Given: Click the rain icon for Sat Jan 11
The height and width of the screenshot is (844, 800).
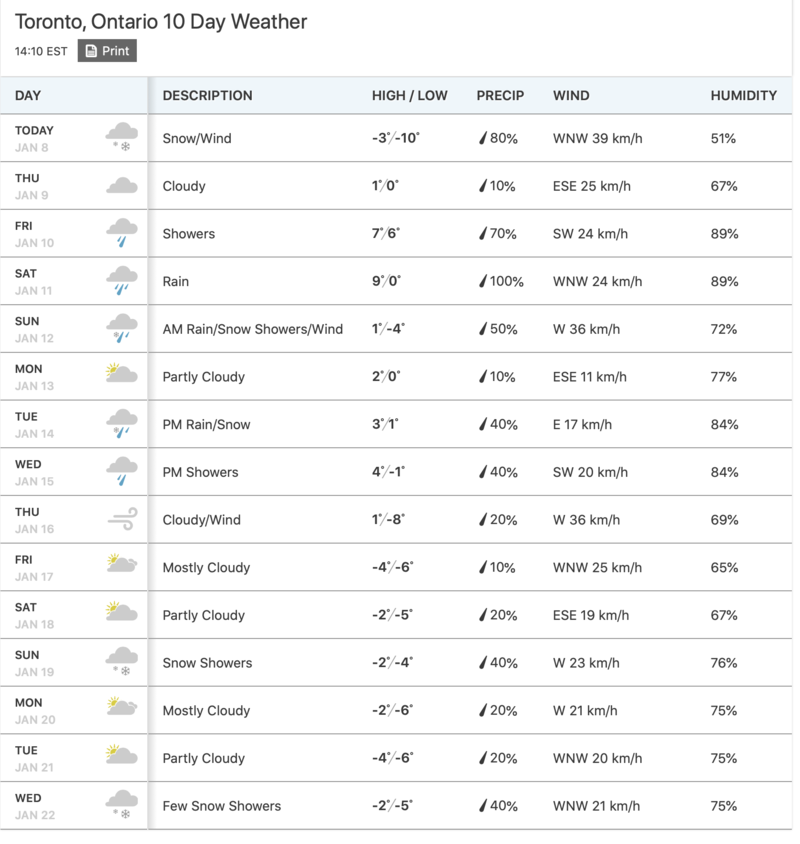Looking at the screenshot, I should 122,281.
